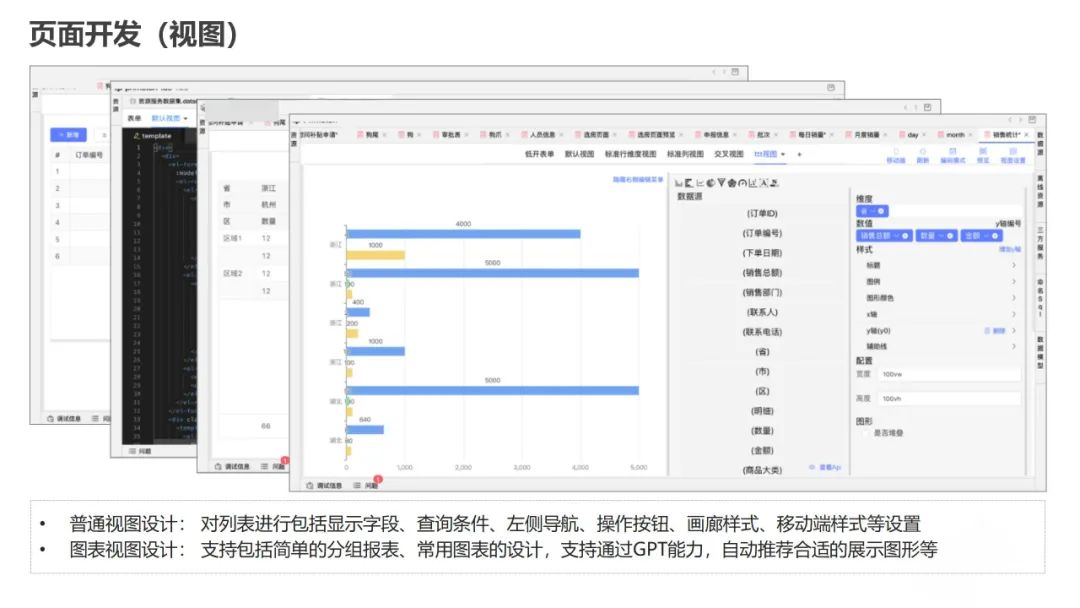Expand the 辅助线 style section
Viewport: 1080px width, 608px height.
[940, 346]
